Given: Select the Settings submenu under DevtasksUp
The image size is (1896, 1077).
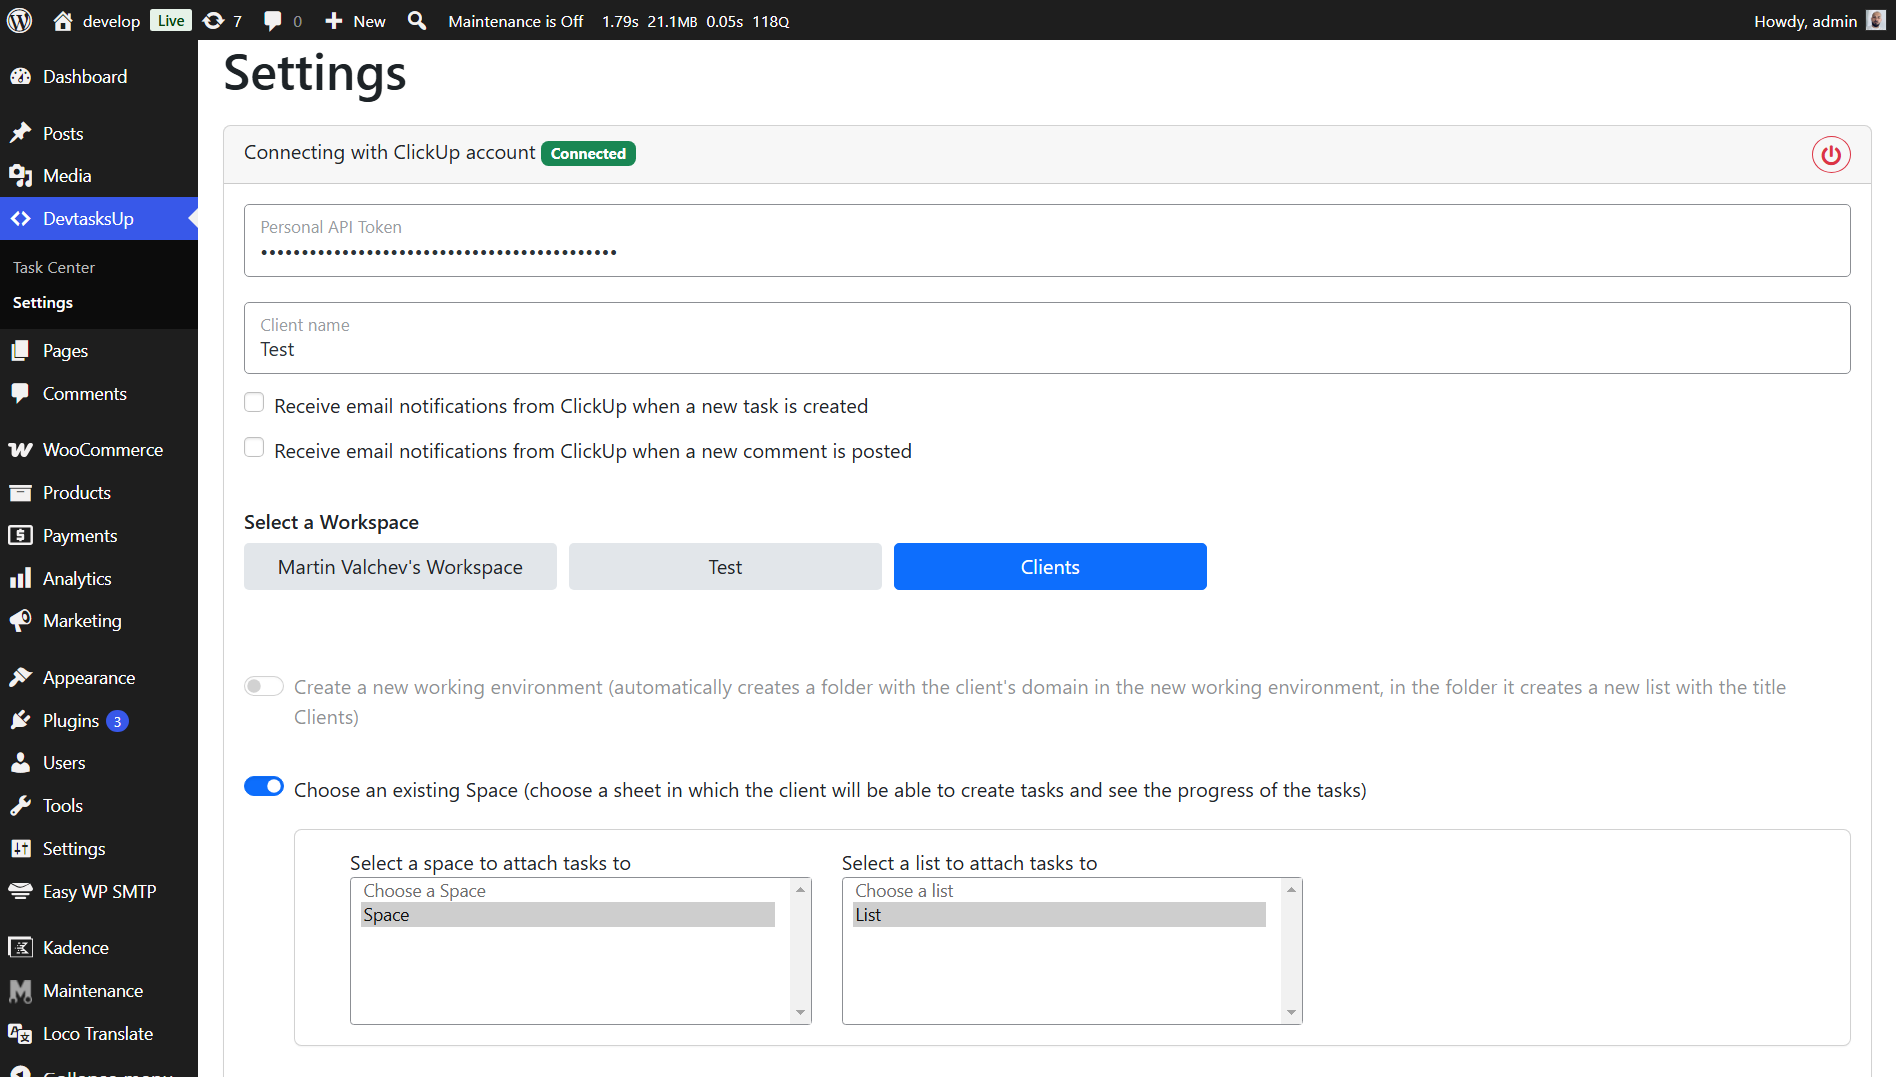Looking at the screenshot, I should (x=43, y=302).
